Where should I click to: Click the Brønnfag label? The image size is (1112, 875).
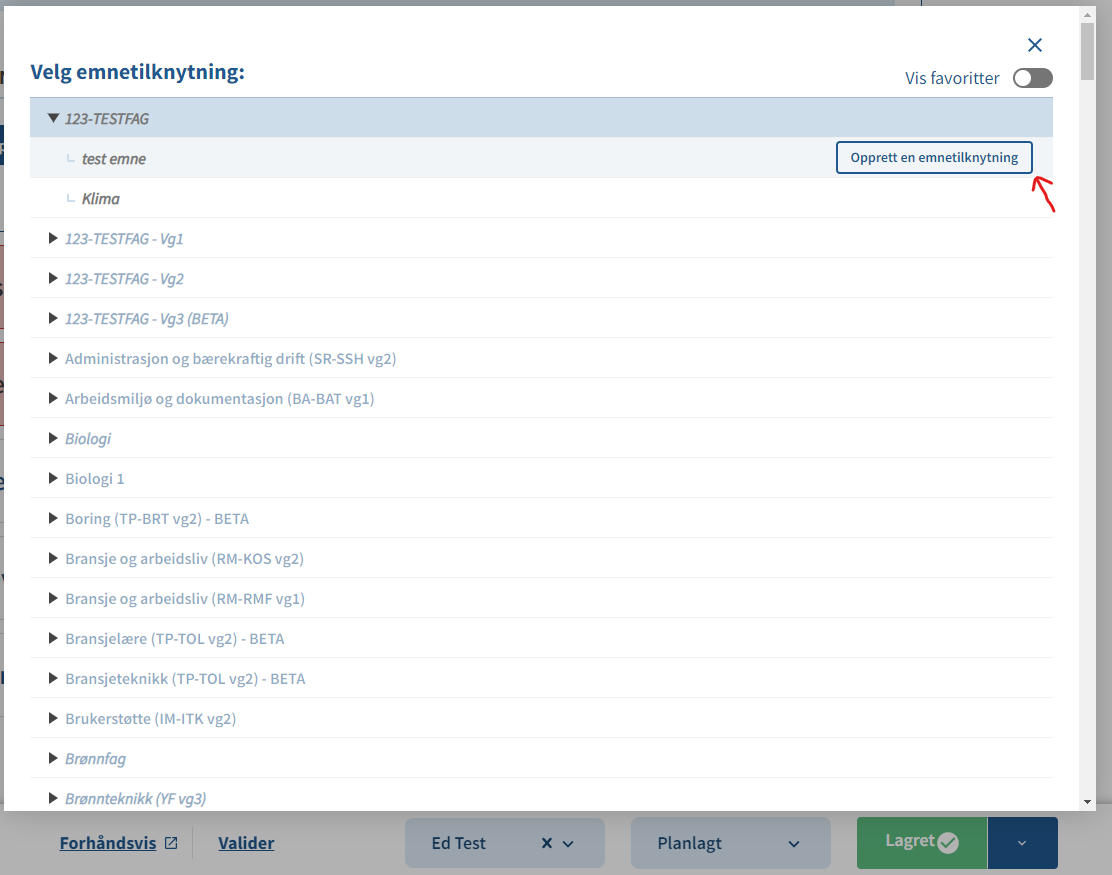click(96, 759)
